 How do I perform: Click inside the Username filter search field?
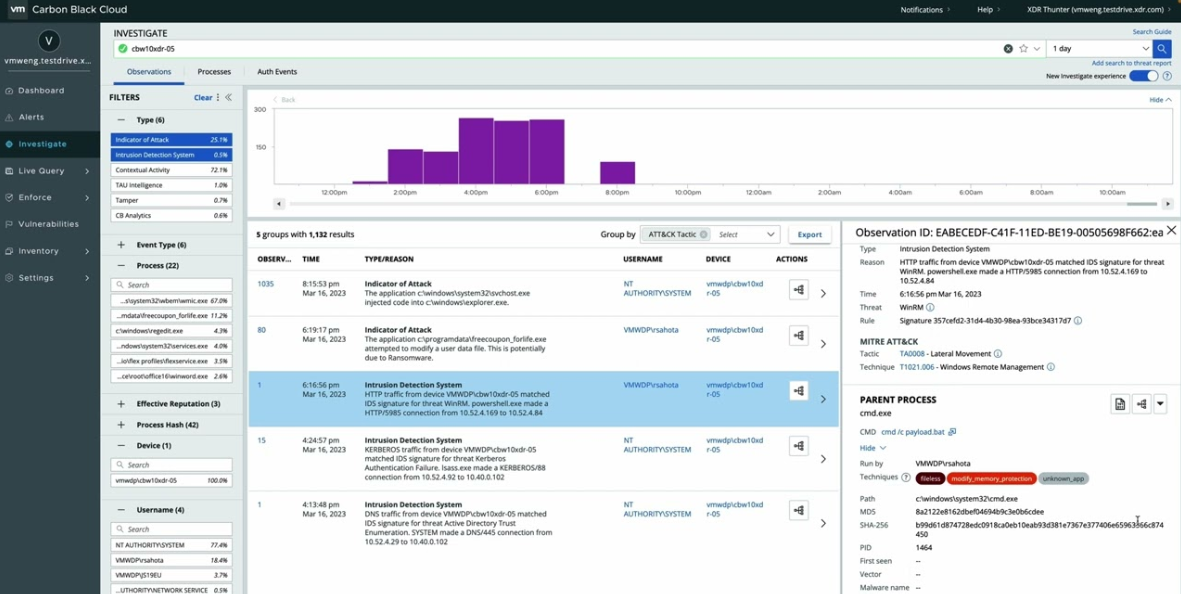pyautogui.click(x=173, y=529)
